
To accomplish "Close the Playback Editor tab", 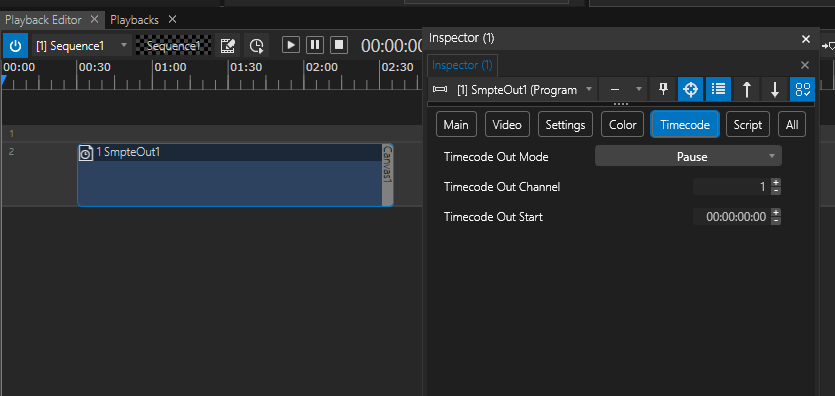I will coord(94,20).
